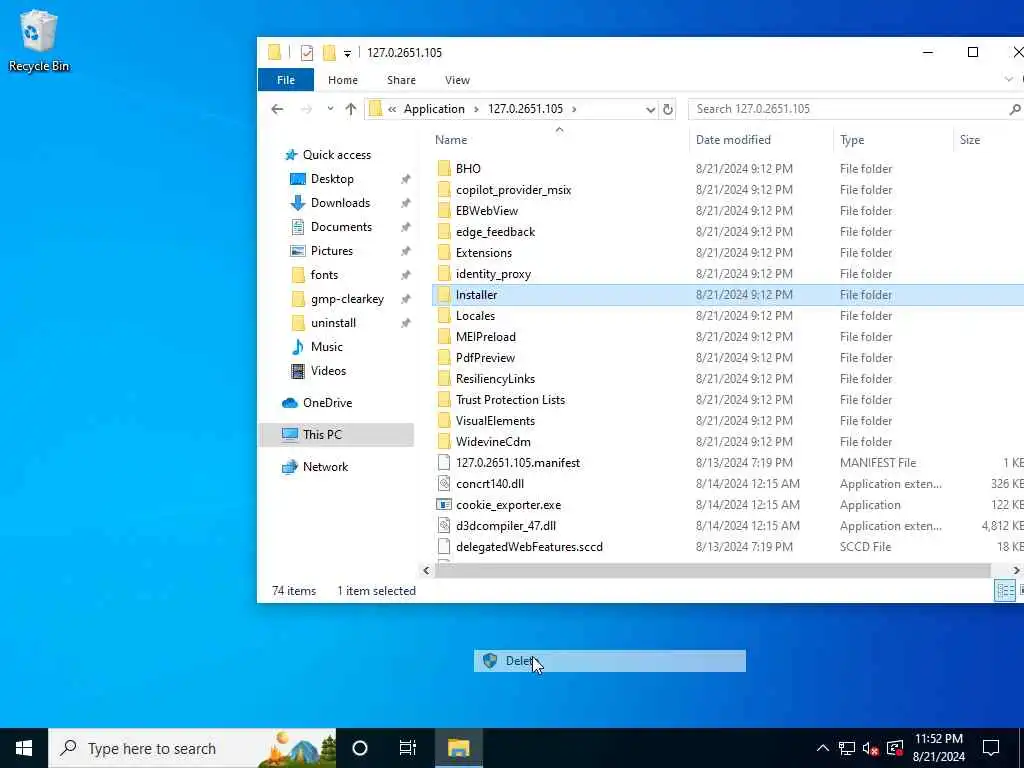The width and height of the screenshot is (1024, 768).
Task: Sort by the Date modified column header
Action: click(x=733, y=140)
